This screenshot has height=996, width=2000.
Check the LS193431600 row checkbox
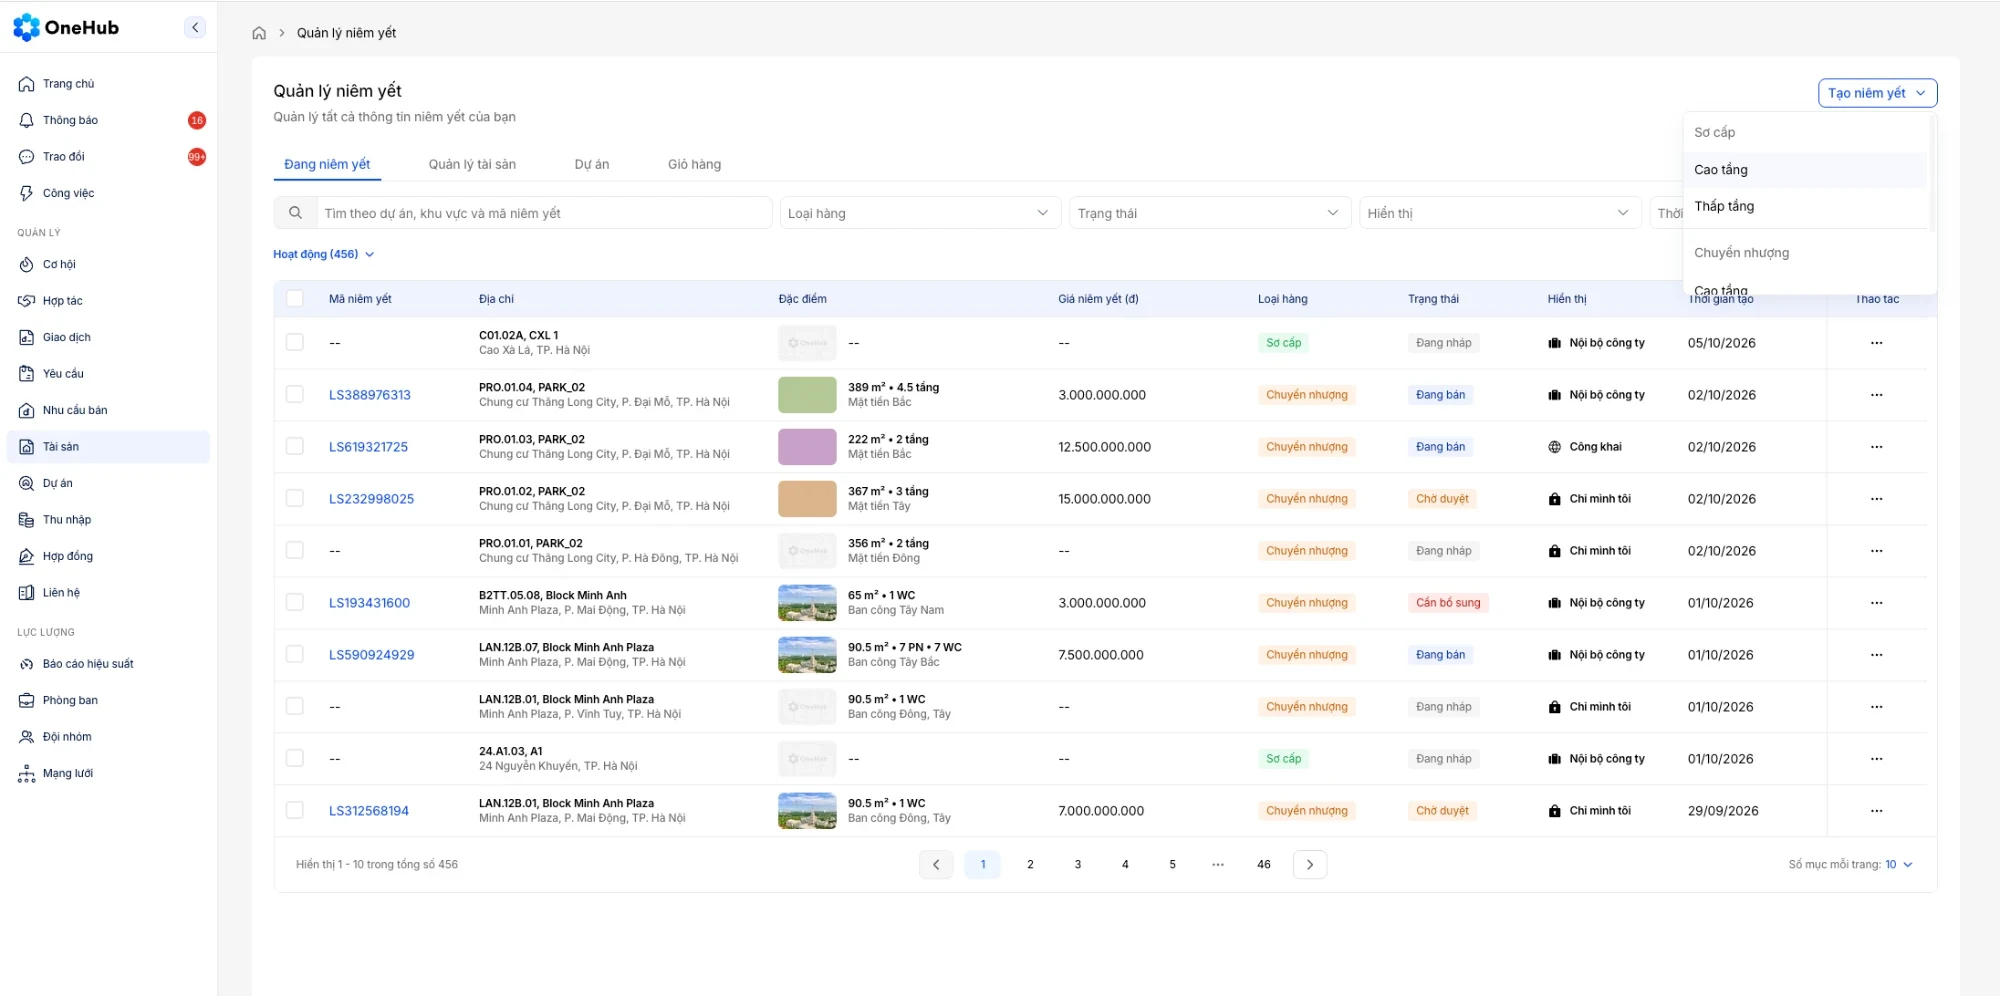coord(295,602)
